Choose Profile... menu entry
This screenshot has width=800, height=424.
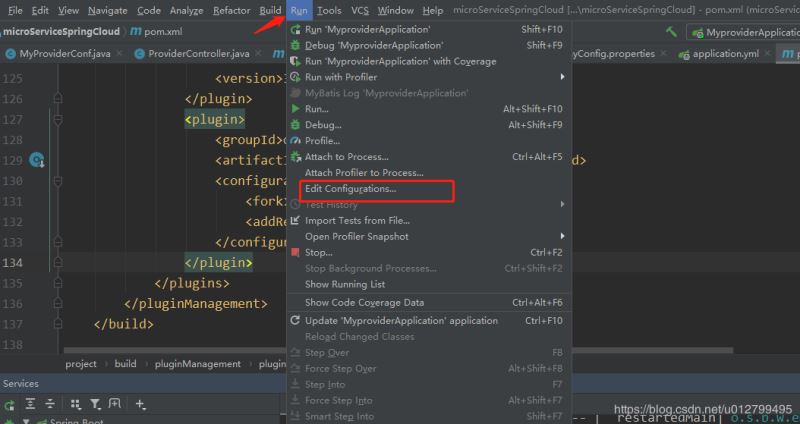pyautogui.click(x=429, y=141)
